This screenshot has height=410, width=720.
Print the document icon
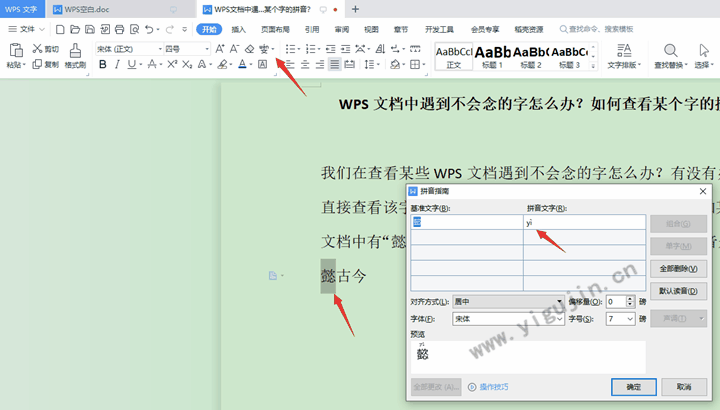click(119, 29)
